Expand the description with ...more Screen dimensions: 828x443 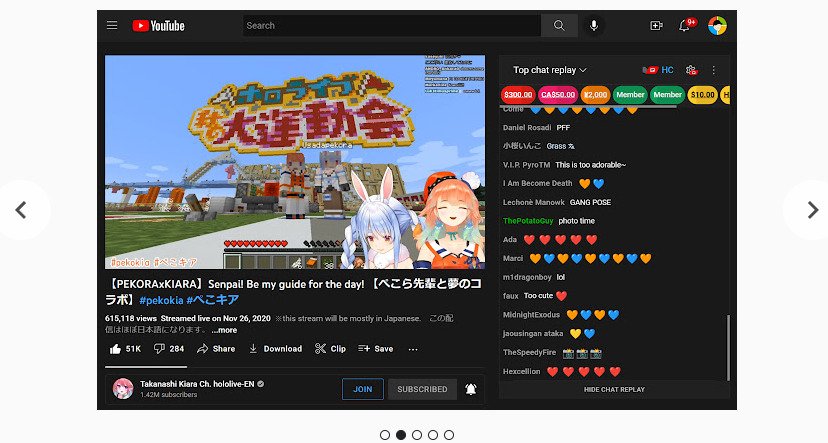pos(224,330)
